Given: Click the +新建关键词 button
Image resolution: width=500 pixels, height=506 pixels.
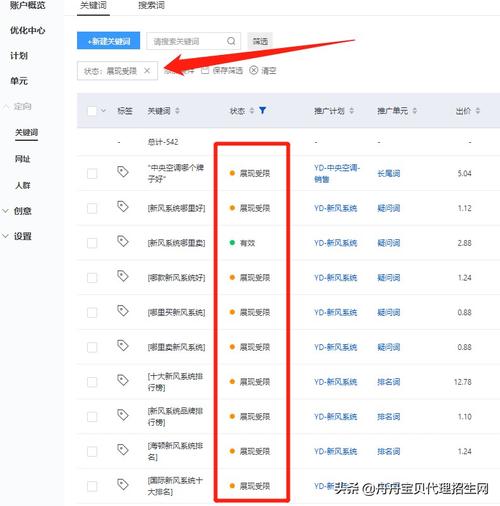Looking at the screenshot, I should click(x=108, y=41).
